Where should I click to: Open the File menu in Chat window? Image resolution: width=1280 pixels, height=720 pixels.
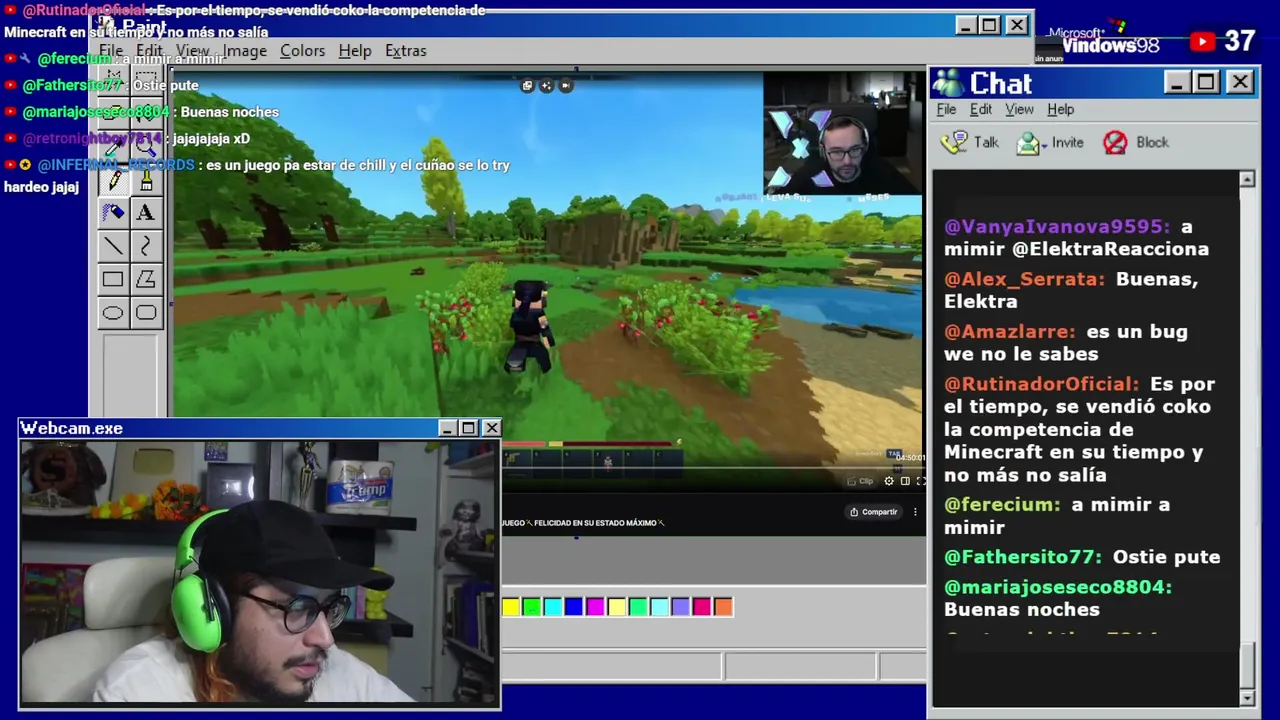(x=946, y=109)
